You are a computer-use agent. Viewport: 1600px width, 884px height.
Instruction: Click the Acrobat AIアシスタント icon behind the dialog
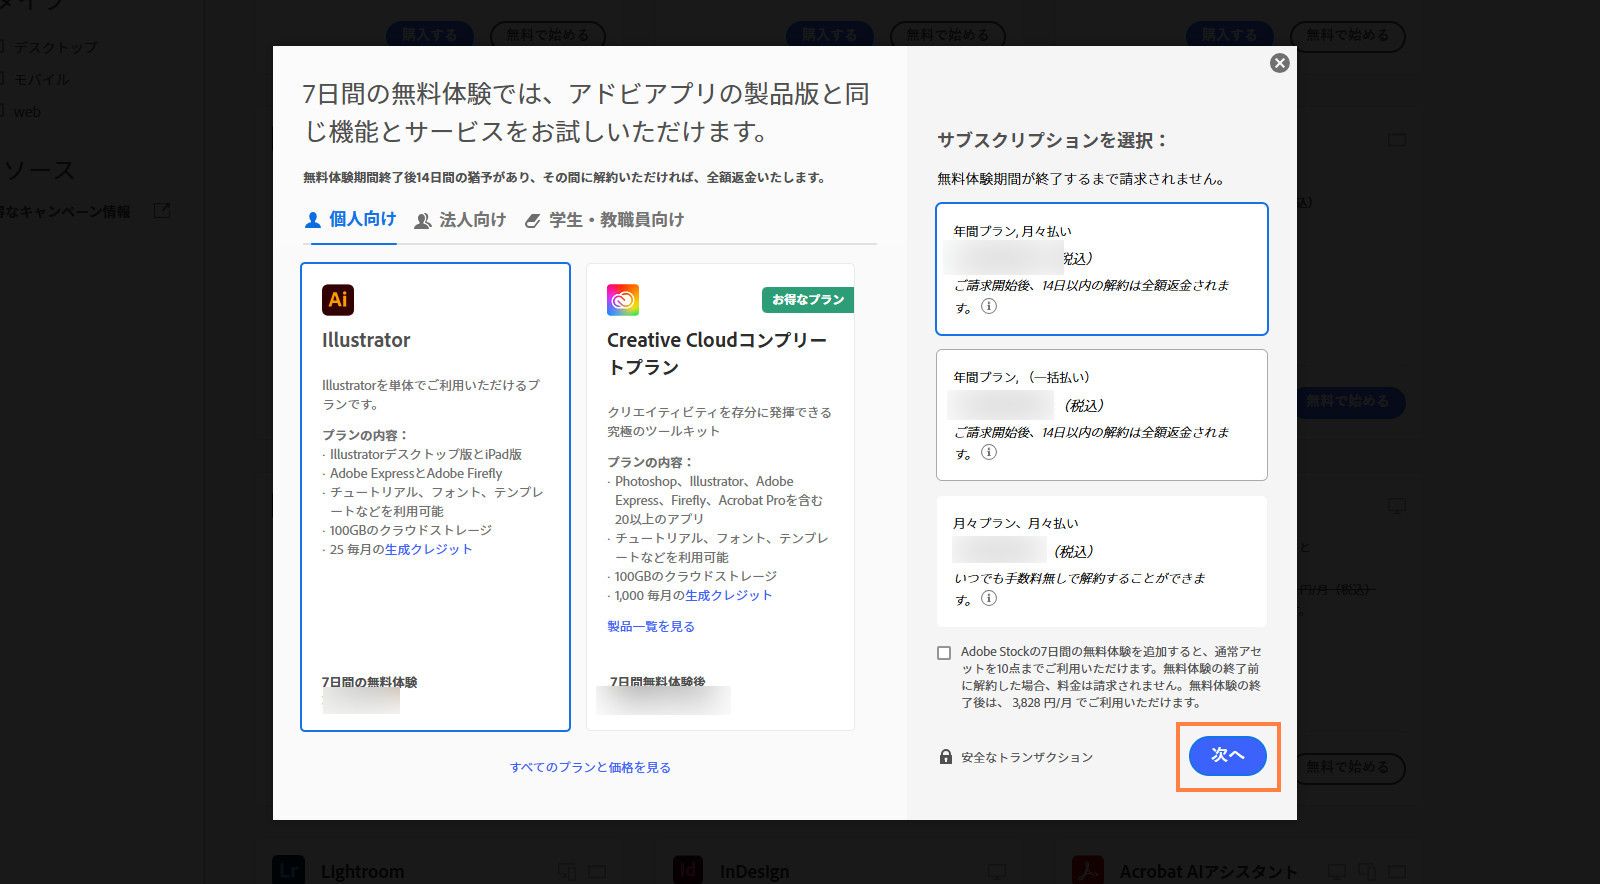tap(1087, 870)
